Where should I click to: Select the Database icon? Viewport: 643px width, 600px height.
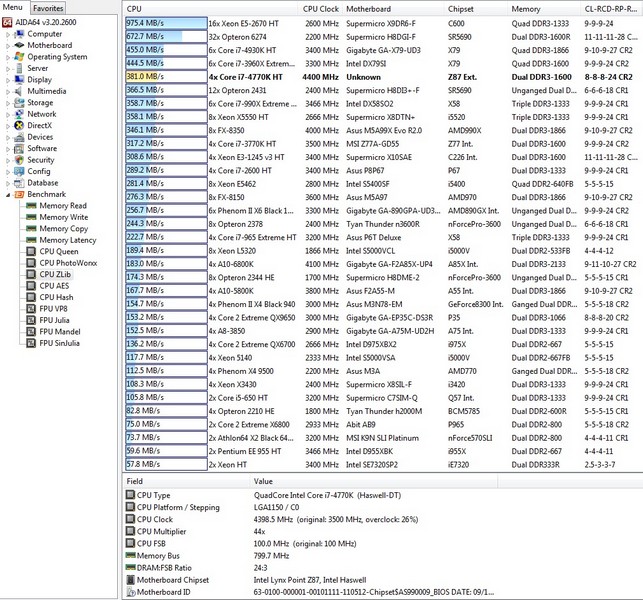coord(19,183)
